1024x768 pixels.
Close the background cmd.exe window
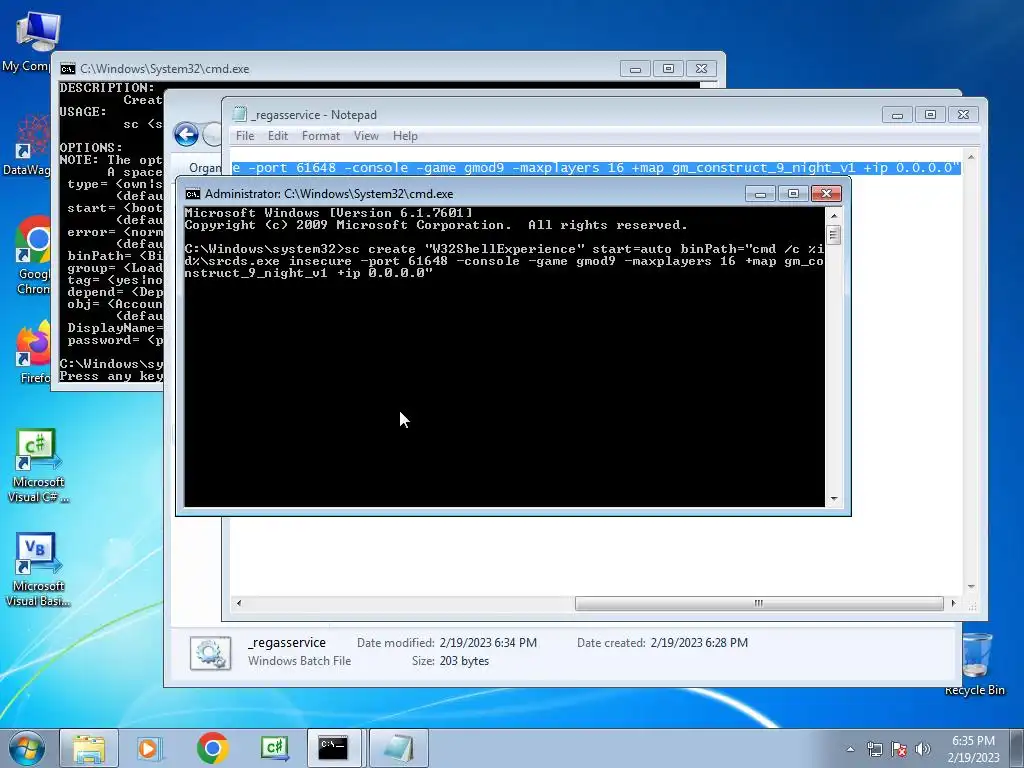tap(701, 69)
